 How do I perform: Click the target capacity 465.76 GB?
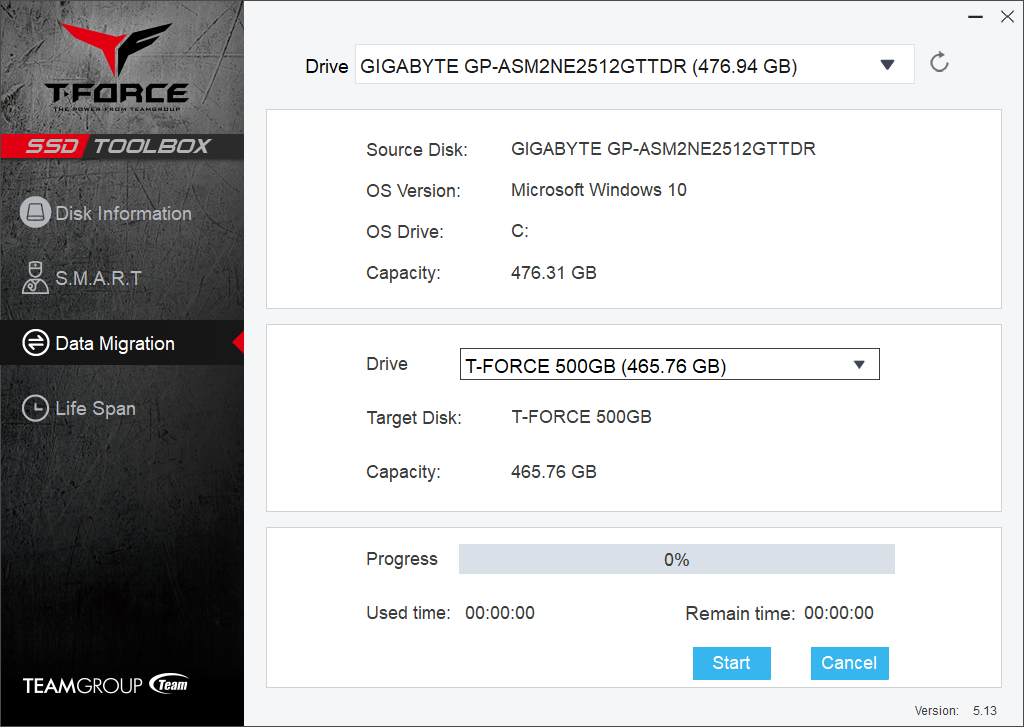[553, 472]
